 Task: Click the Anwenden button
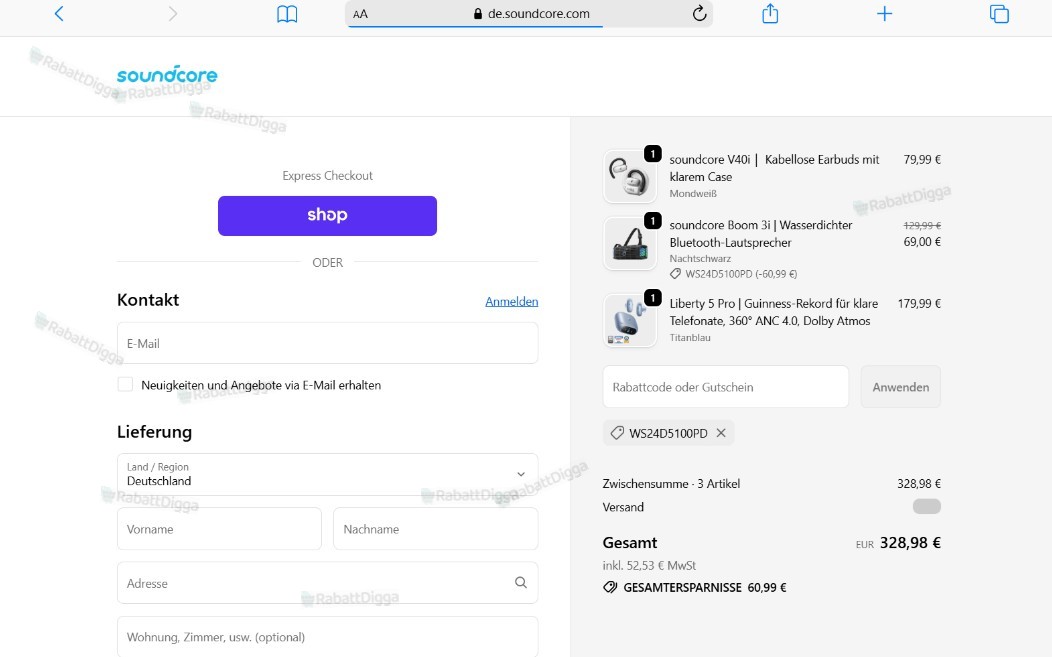[x=900, y=387]
